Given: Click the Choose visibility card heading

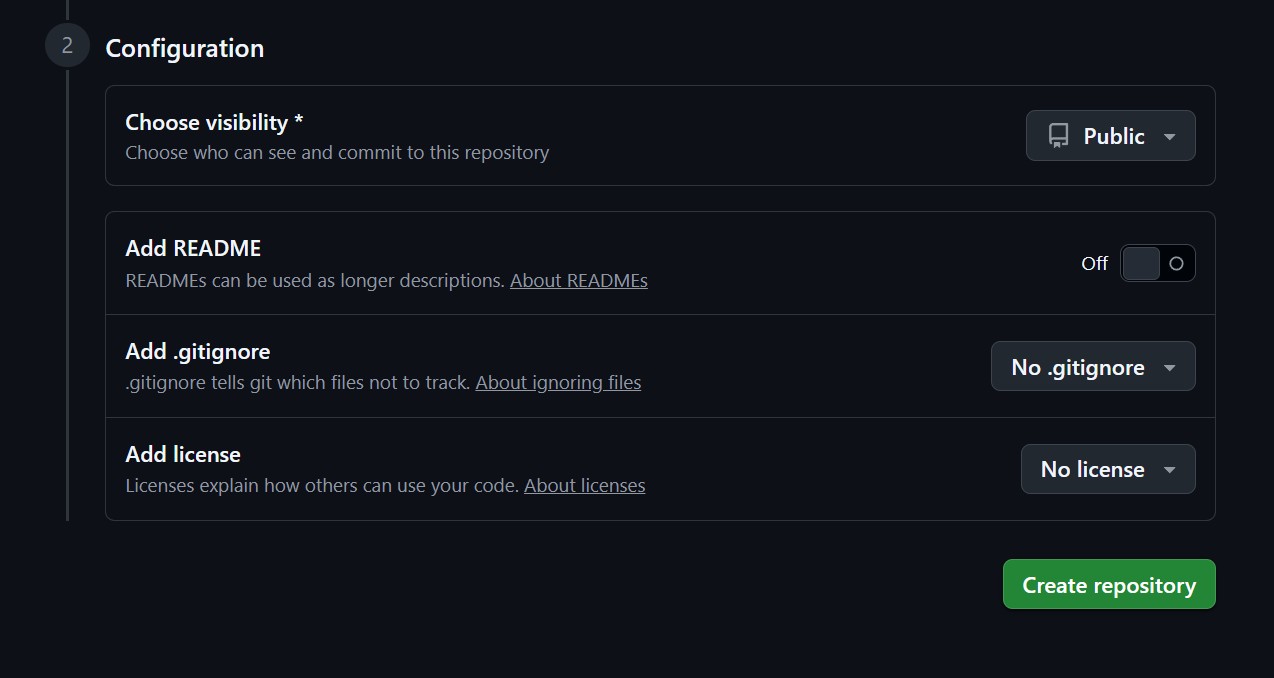Looking at the screenshot, I should coord(213,122).
